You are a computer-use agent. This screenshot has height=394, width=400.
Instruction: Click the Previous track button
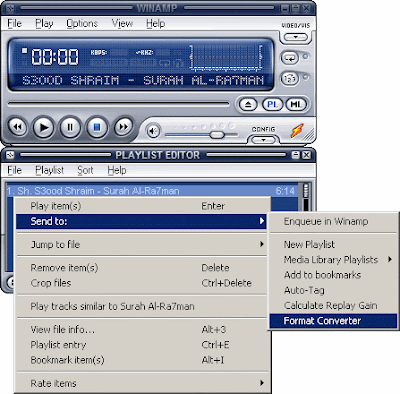pos(17,127)
